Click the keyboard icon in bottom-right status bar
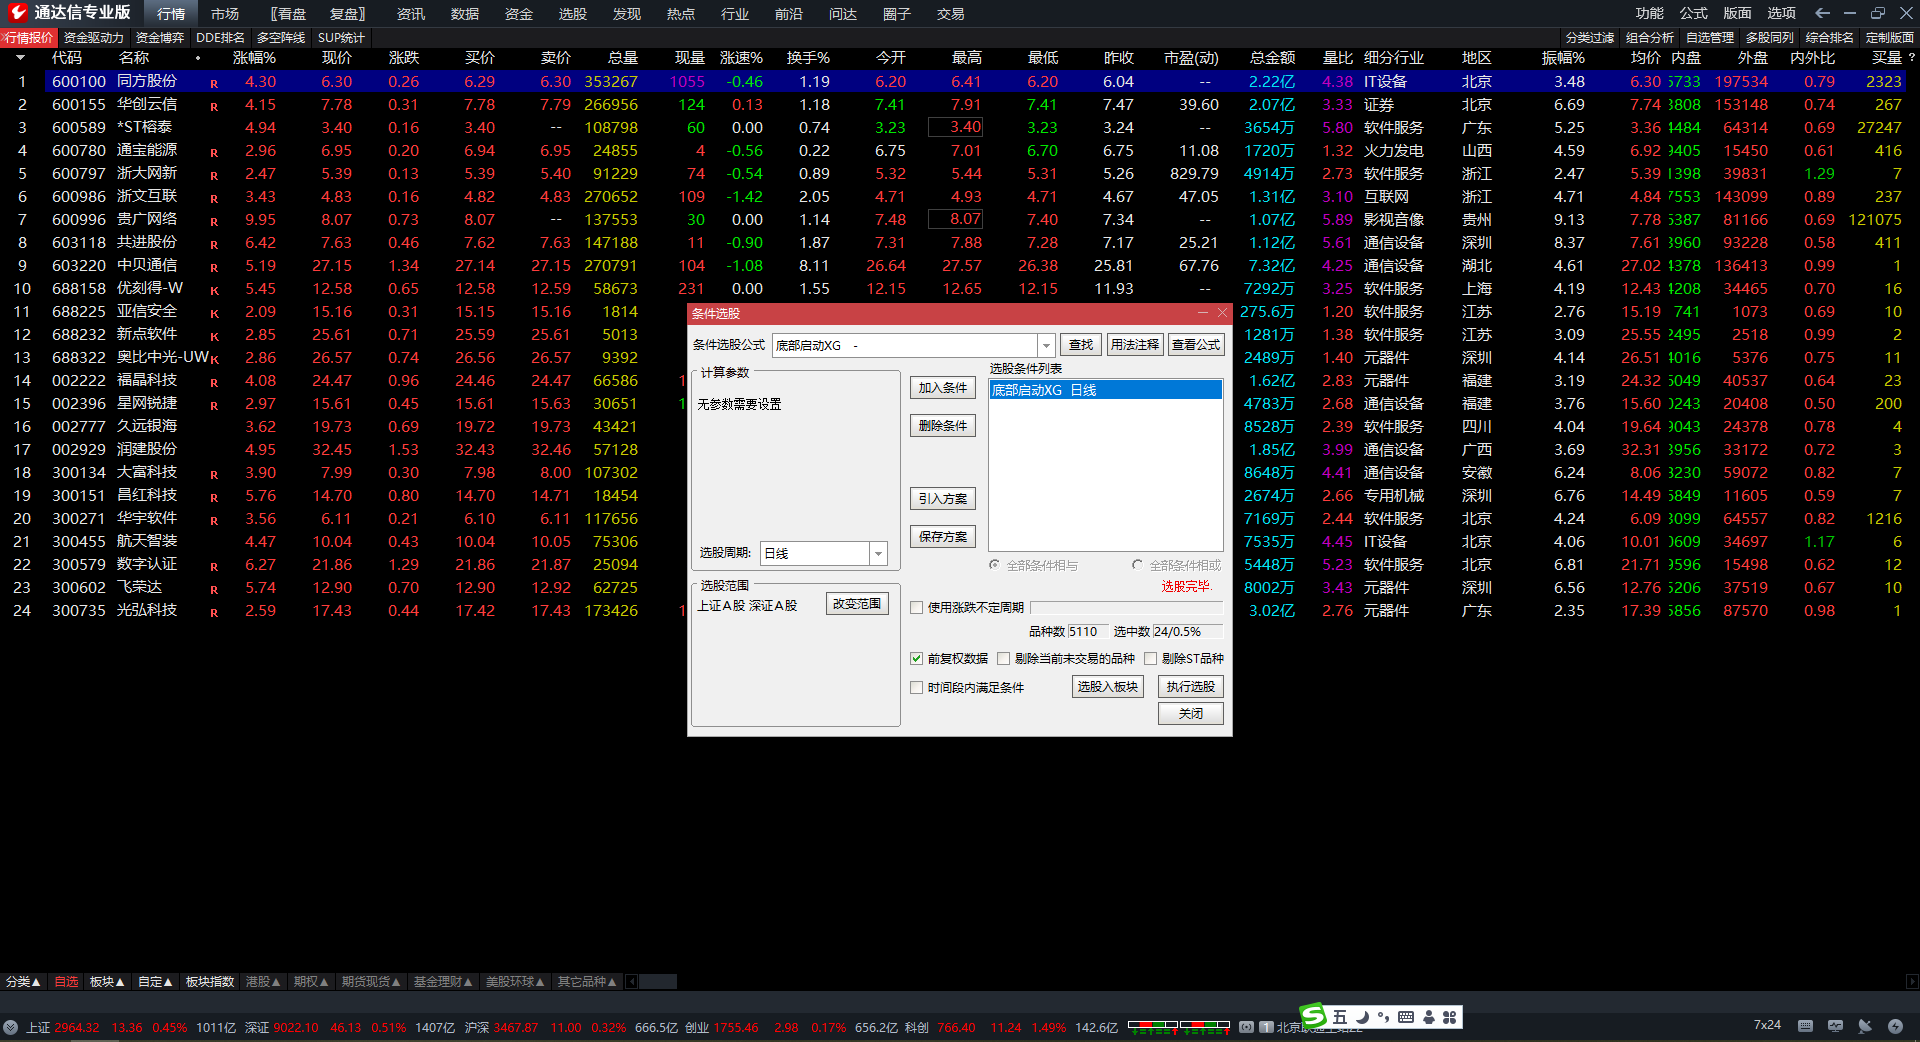The image size is (1920, 1042). pos(1805,1026)
